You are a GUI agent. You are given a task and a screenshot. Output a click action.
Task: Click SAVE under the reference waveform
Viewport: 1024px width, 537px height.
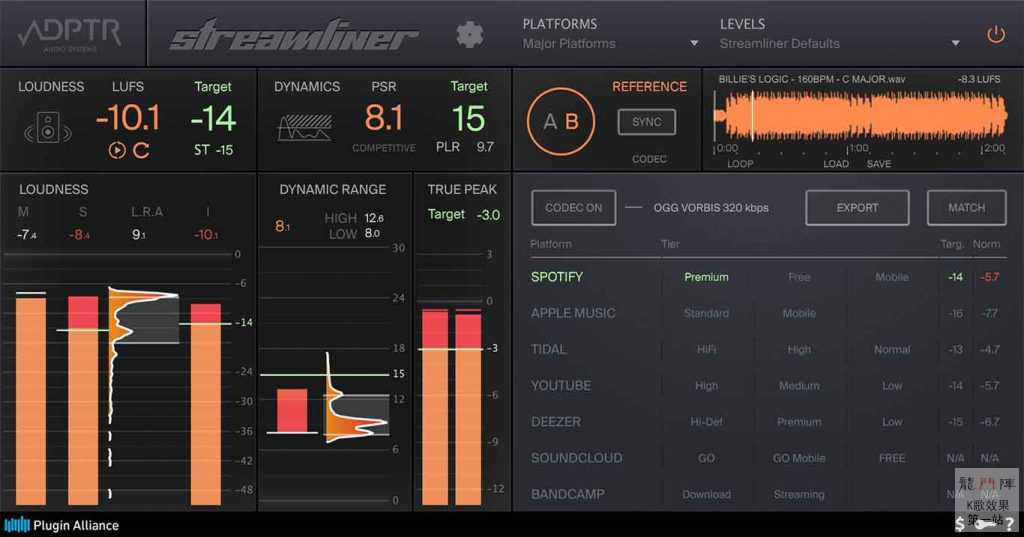[878, 164]
